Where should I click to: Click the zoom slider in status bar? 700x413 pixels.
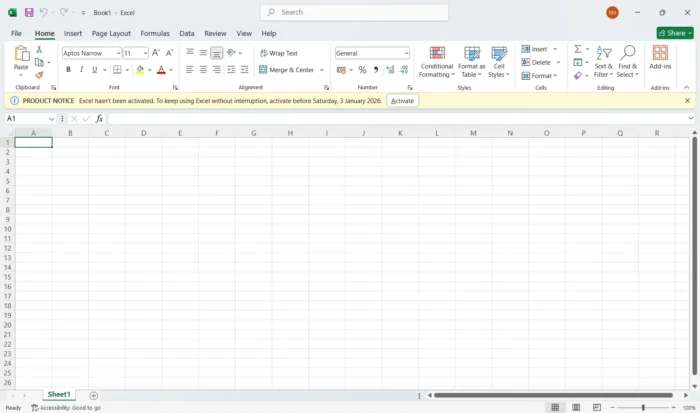[x=643, y=407]
